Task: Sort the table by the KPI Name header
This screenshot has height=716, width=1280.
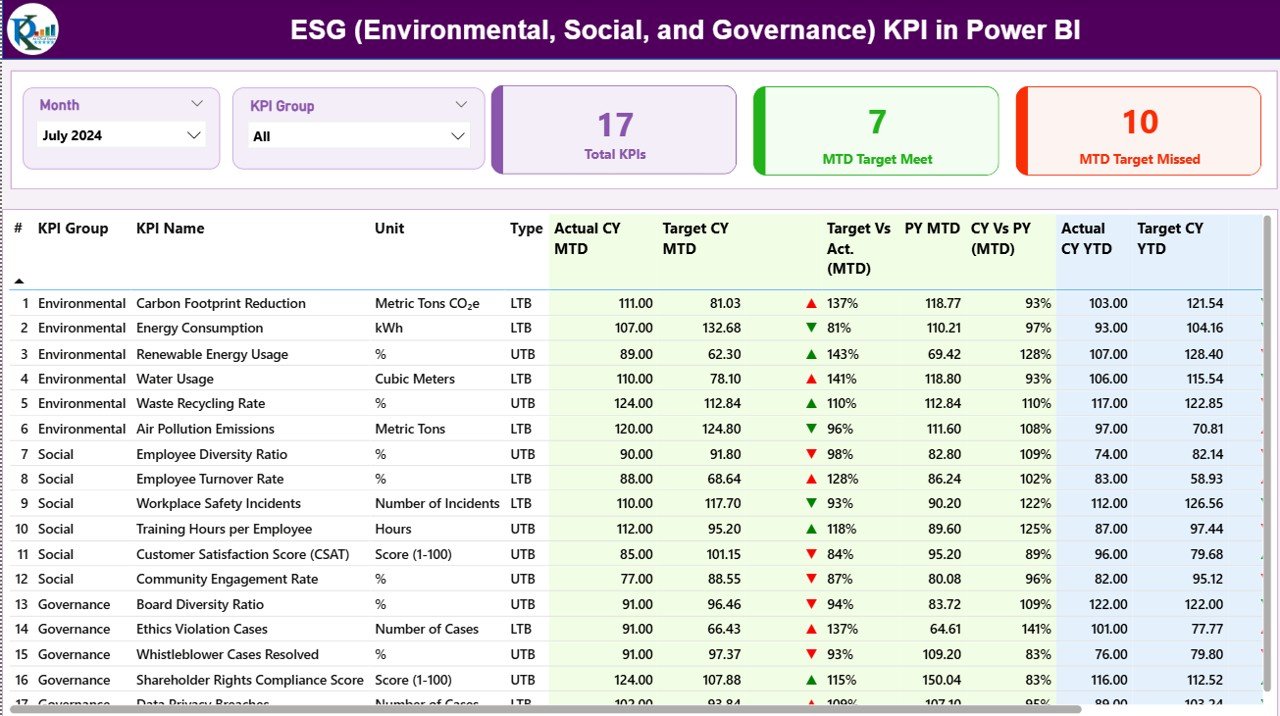Action: coord(170,228)
